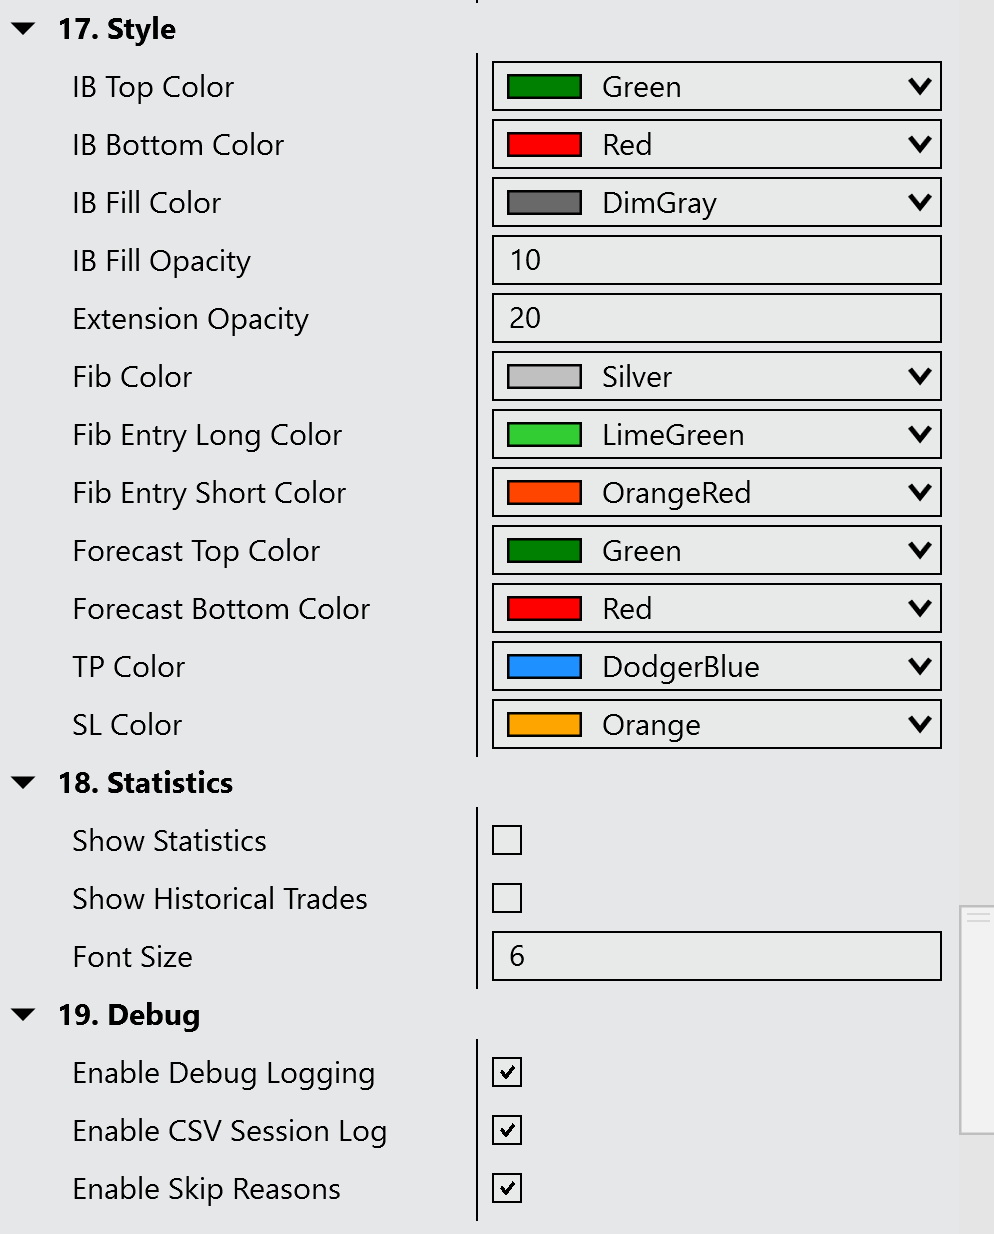Click the DodgerBlue TP Color swatch
The width and height of the screenshot is (994, 1234).
[544, 667]
